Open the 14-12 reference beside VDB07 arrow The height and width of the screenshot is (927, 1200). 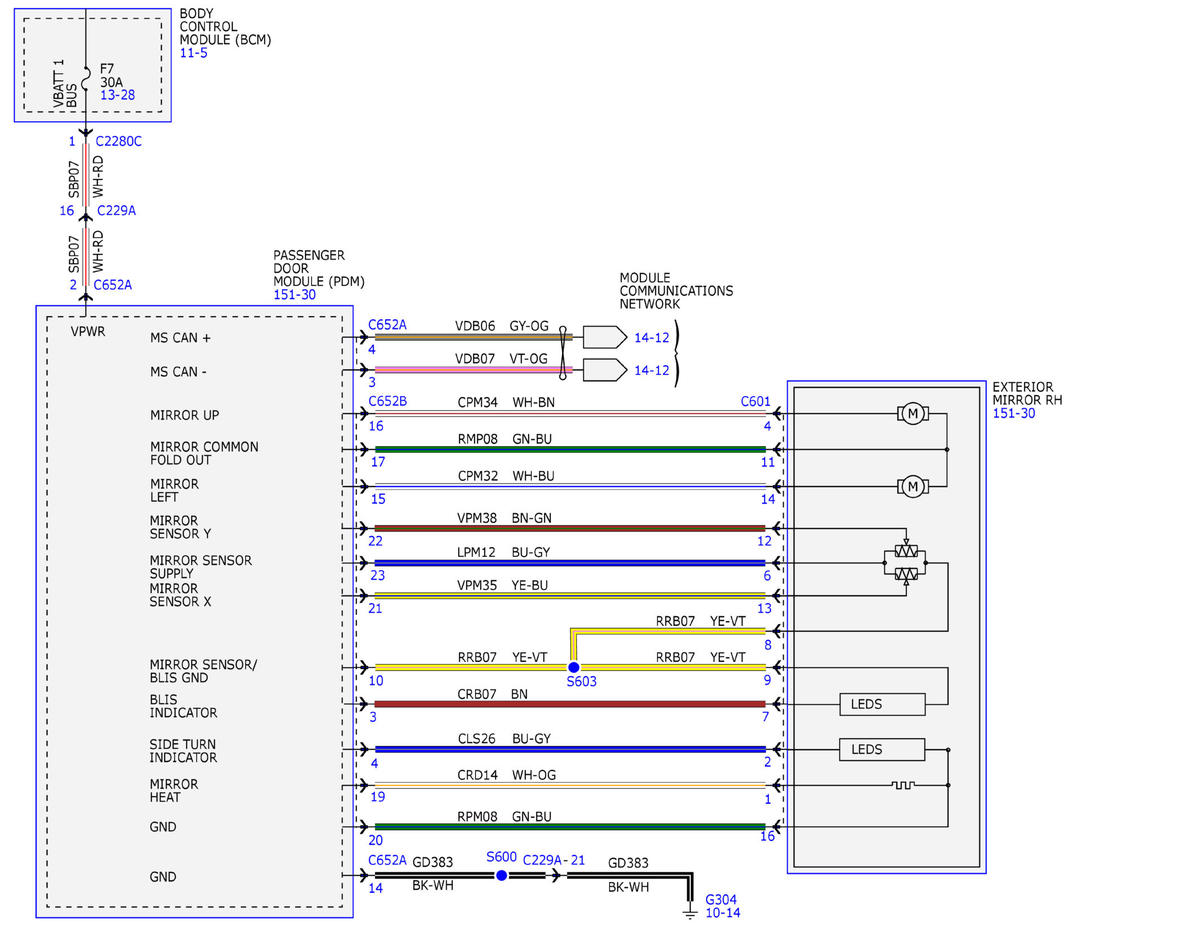click(652, 371)
